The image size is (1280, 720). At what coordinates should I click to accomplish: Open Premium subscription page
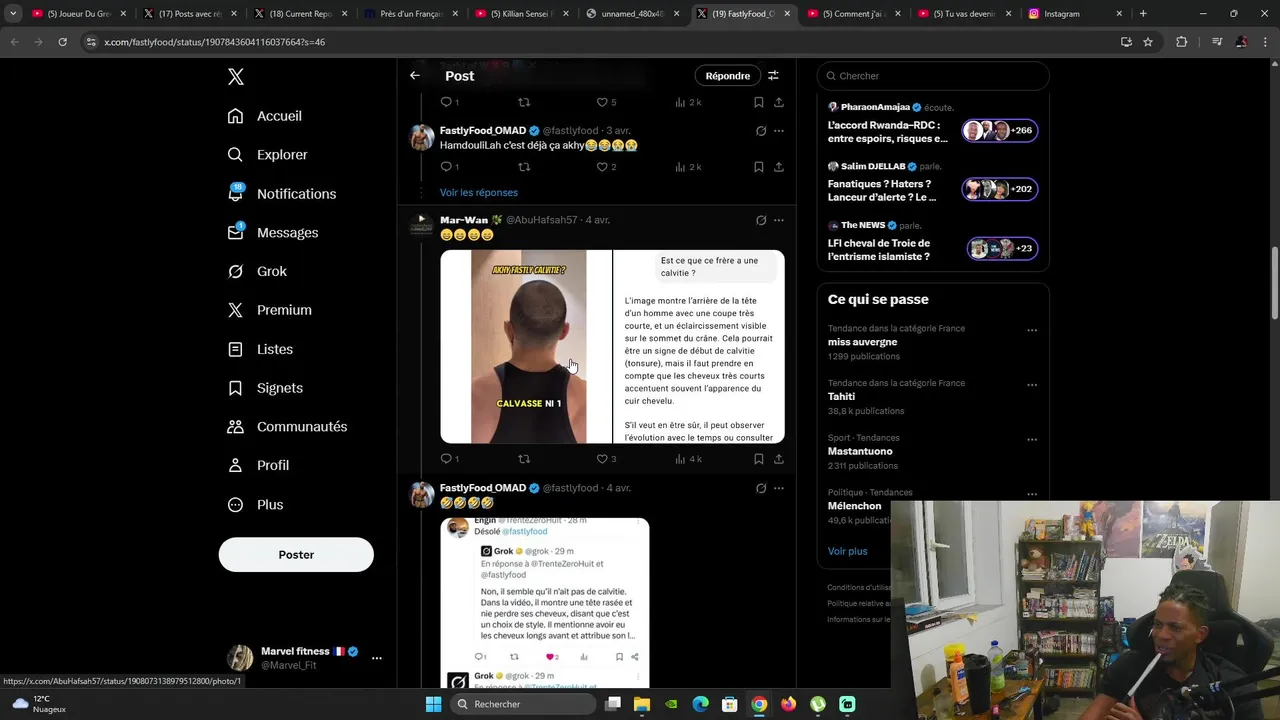click(270, 310)
